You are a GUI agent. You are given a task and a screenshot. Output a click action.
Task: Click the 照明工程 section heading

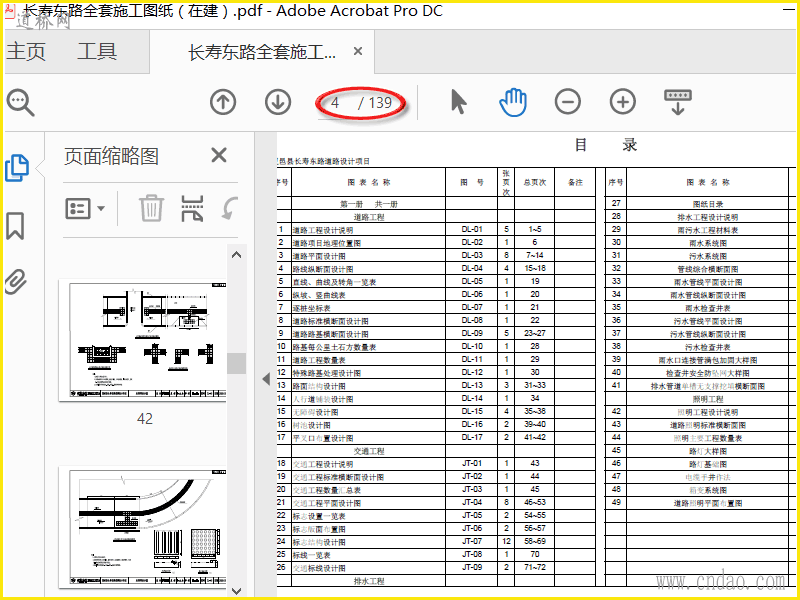pos(708,399)
